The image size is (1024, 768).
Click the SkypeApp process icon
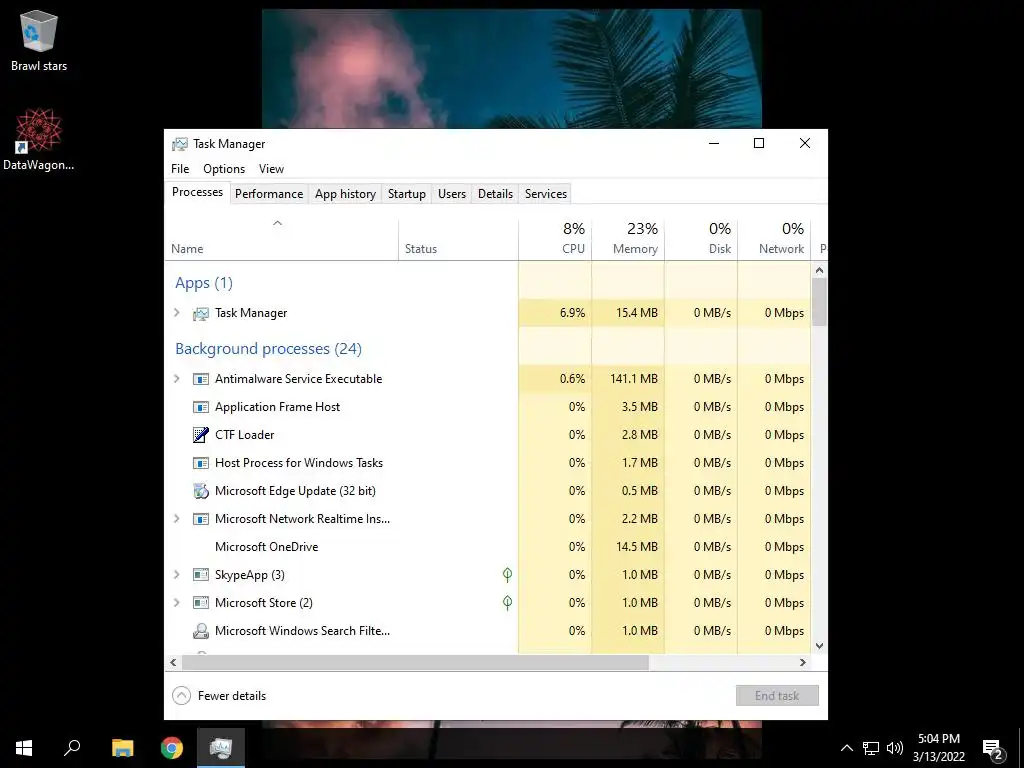pyautogui.click(x=200, y=575)
